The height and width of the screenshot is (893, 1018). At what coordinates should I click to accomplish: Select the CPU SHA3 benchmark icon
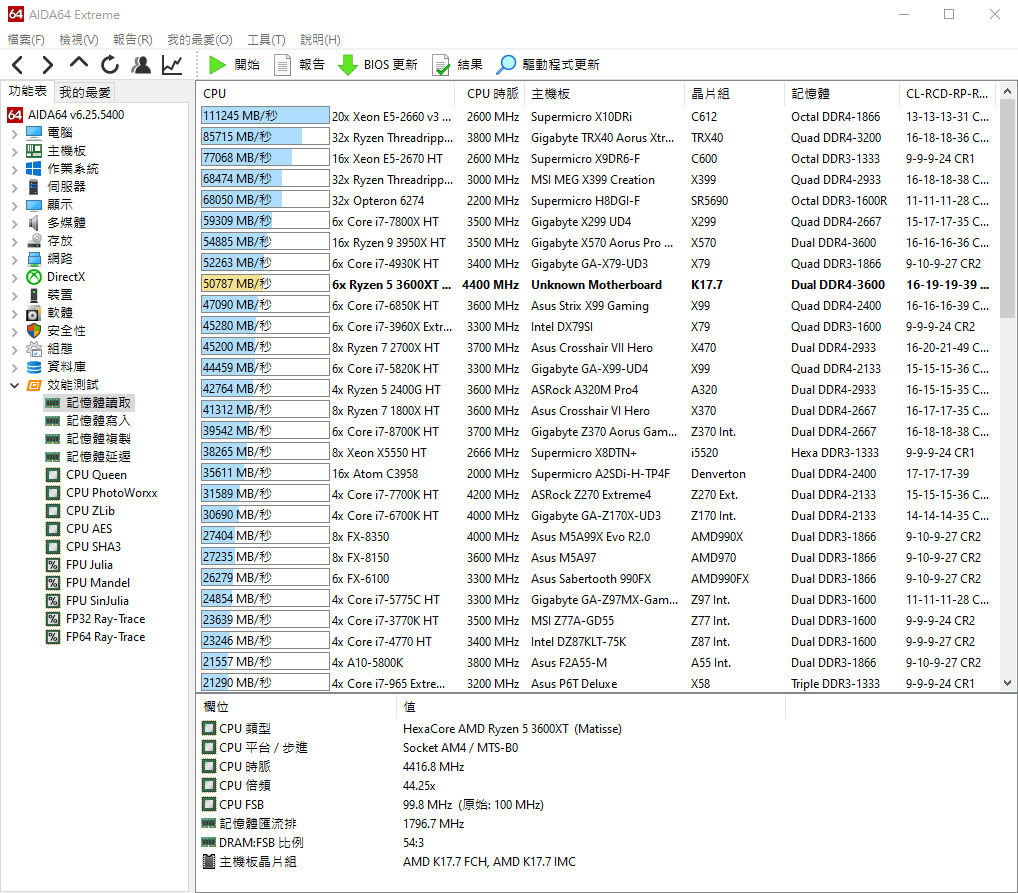53,547
